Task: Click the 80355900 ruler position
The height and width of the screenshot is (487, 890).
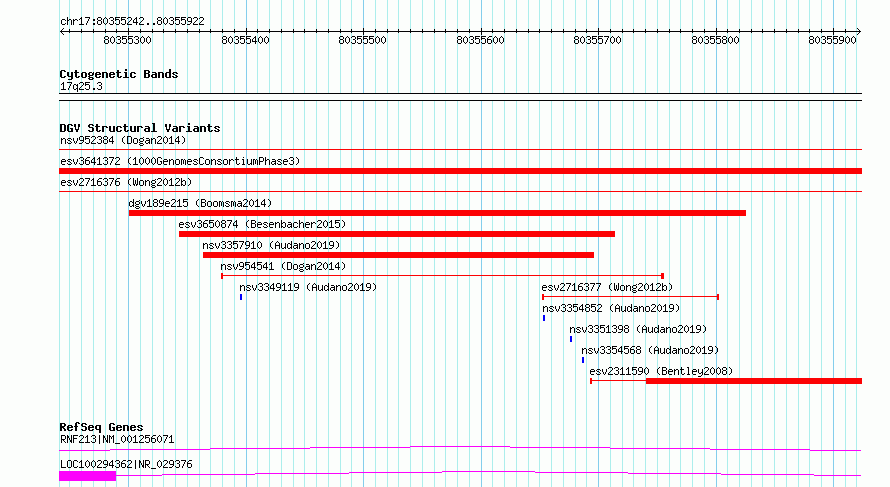Action: click(x=832, y=40)
